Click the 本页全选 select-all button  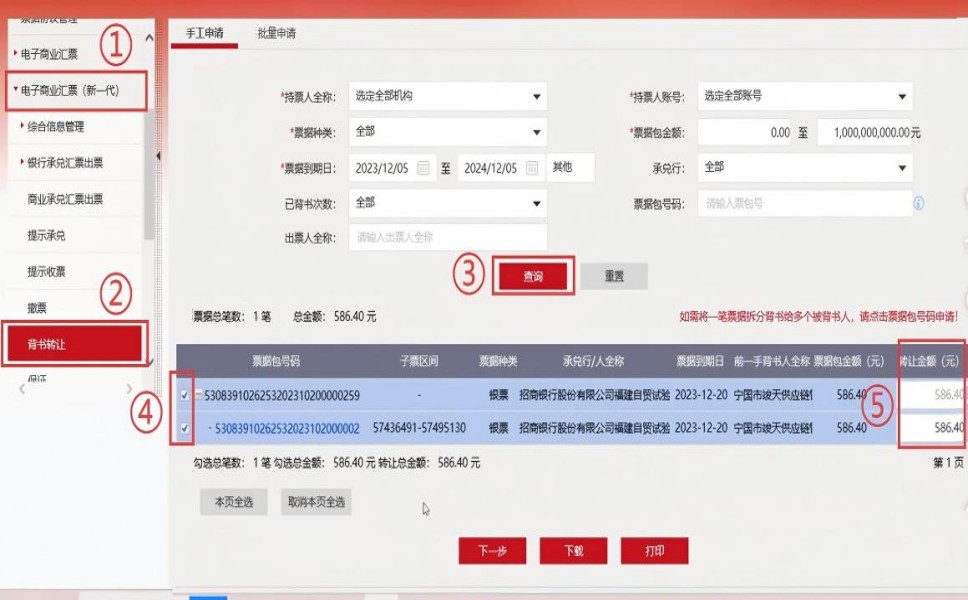[233, 502]
